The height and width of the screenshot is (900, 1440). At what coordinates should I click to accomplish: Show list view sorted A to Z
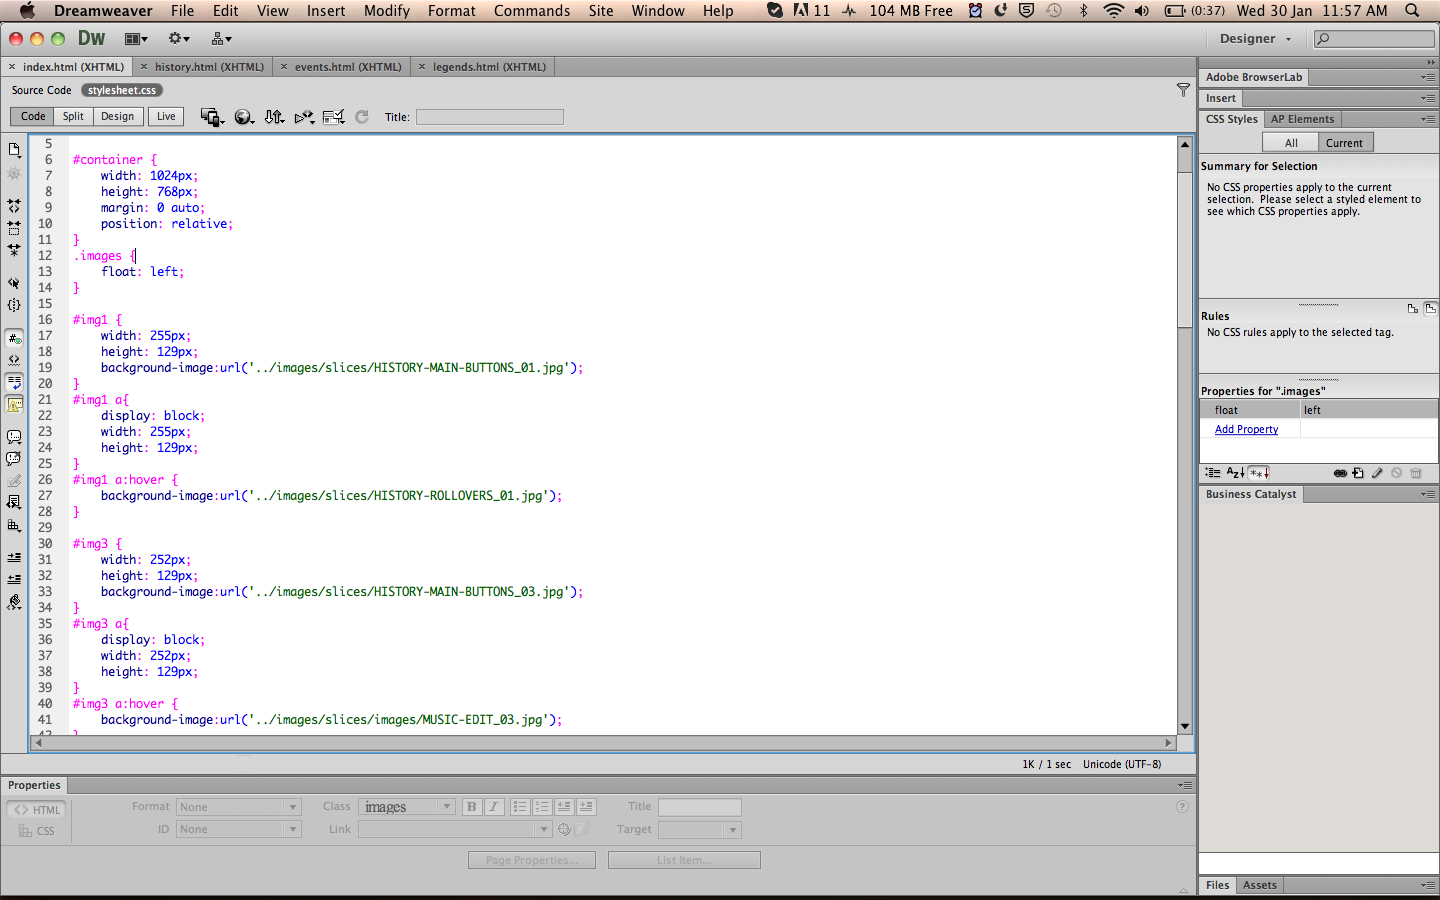(x=1235, y=473)
